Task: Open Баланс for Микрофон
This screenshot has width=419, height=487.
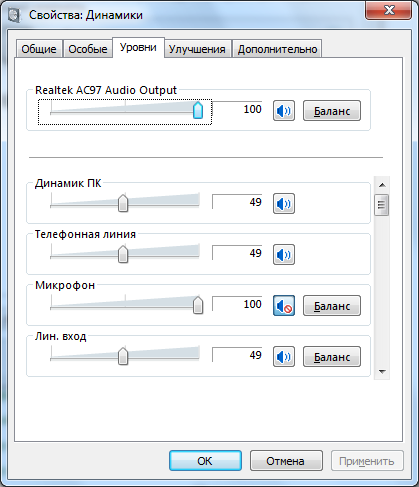Action: (x=332, y=305)
